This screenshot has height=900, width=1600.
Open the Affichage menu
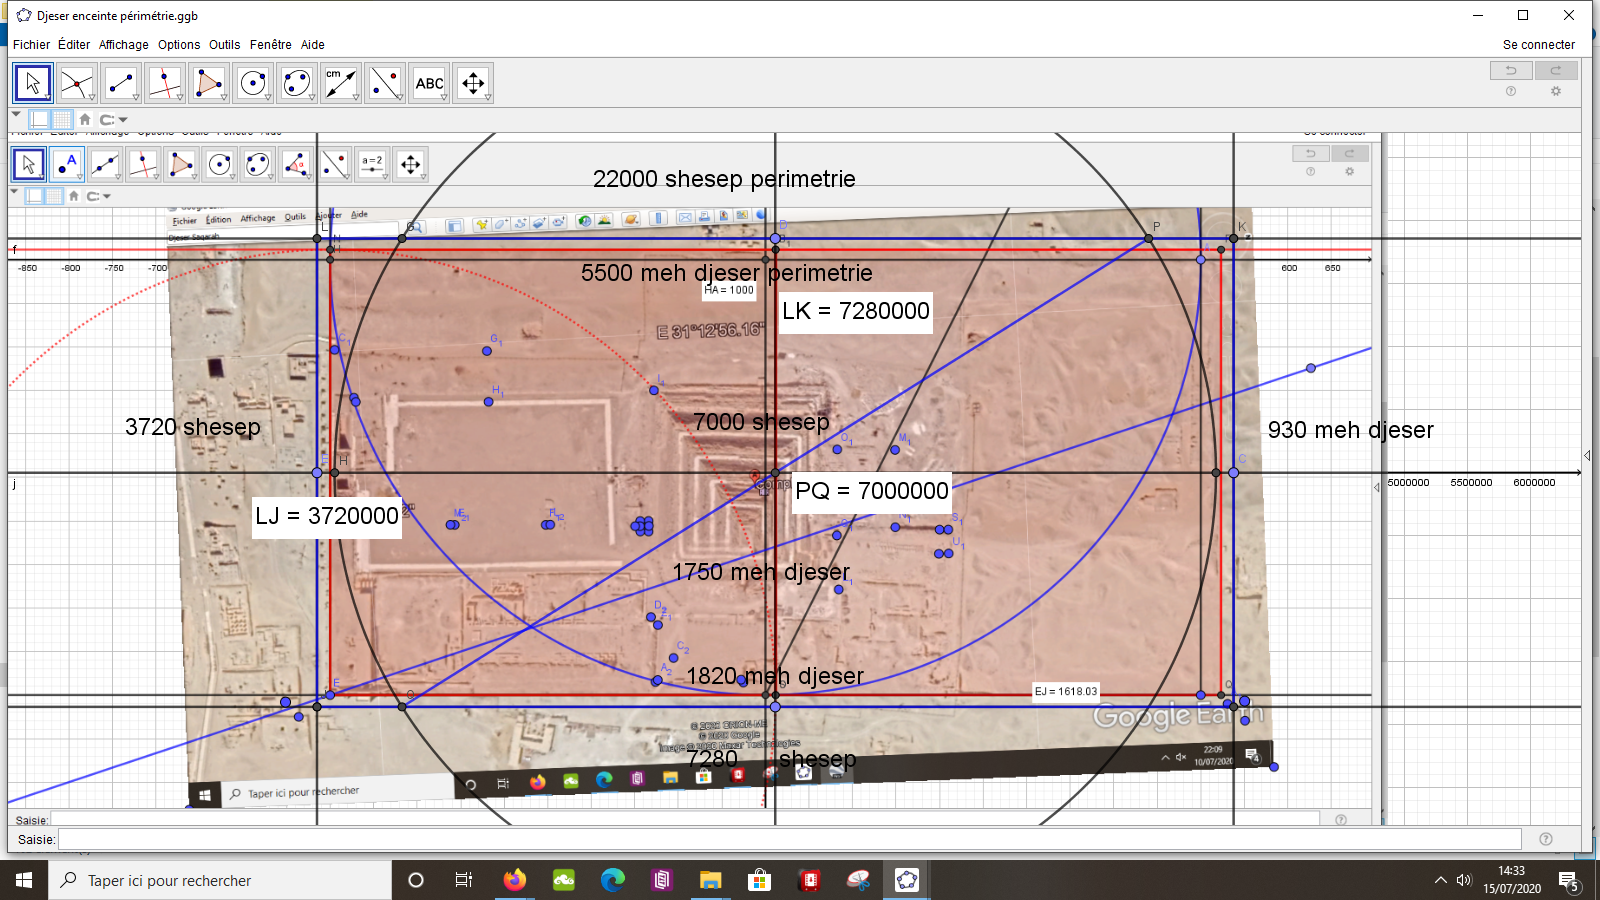(123, 45)
